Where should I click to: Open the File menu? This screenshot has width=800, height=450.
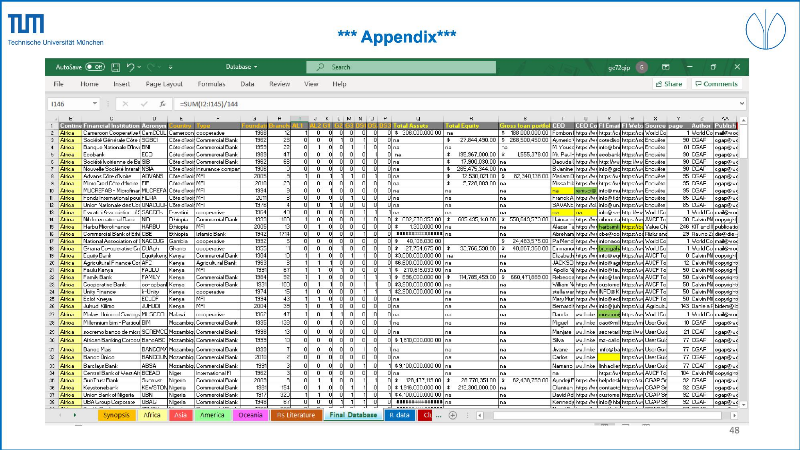59,84
